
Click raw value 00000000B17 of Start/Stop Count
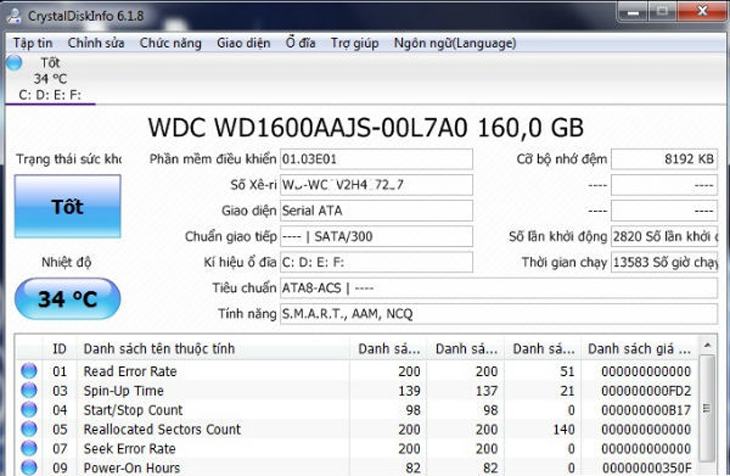click(646, 410)
